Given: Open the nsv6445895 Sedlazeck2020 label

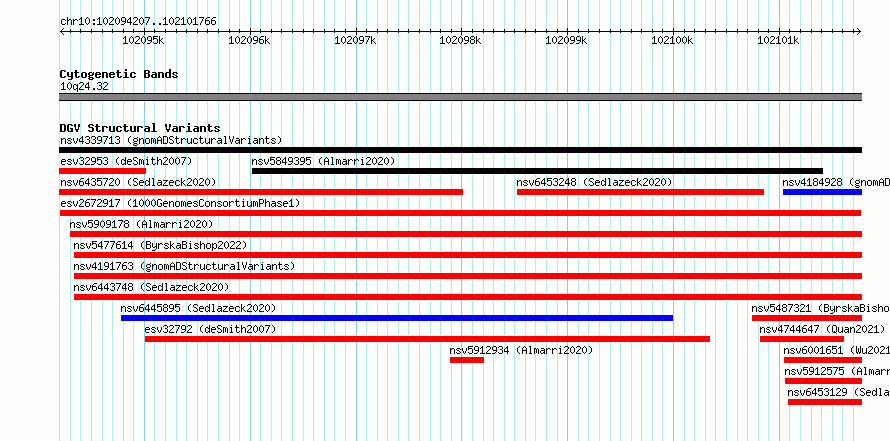Looking at the screenshot, I should click(198, 308).
